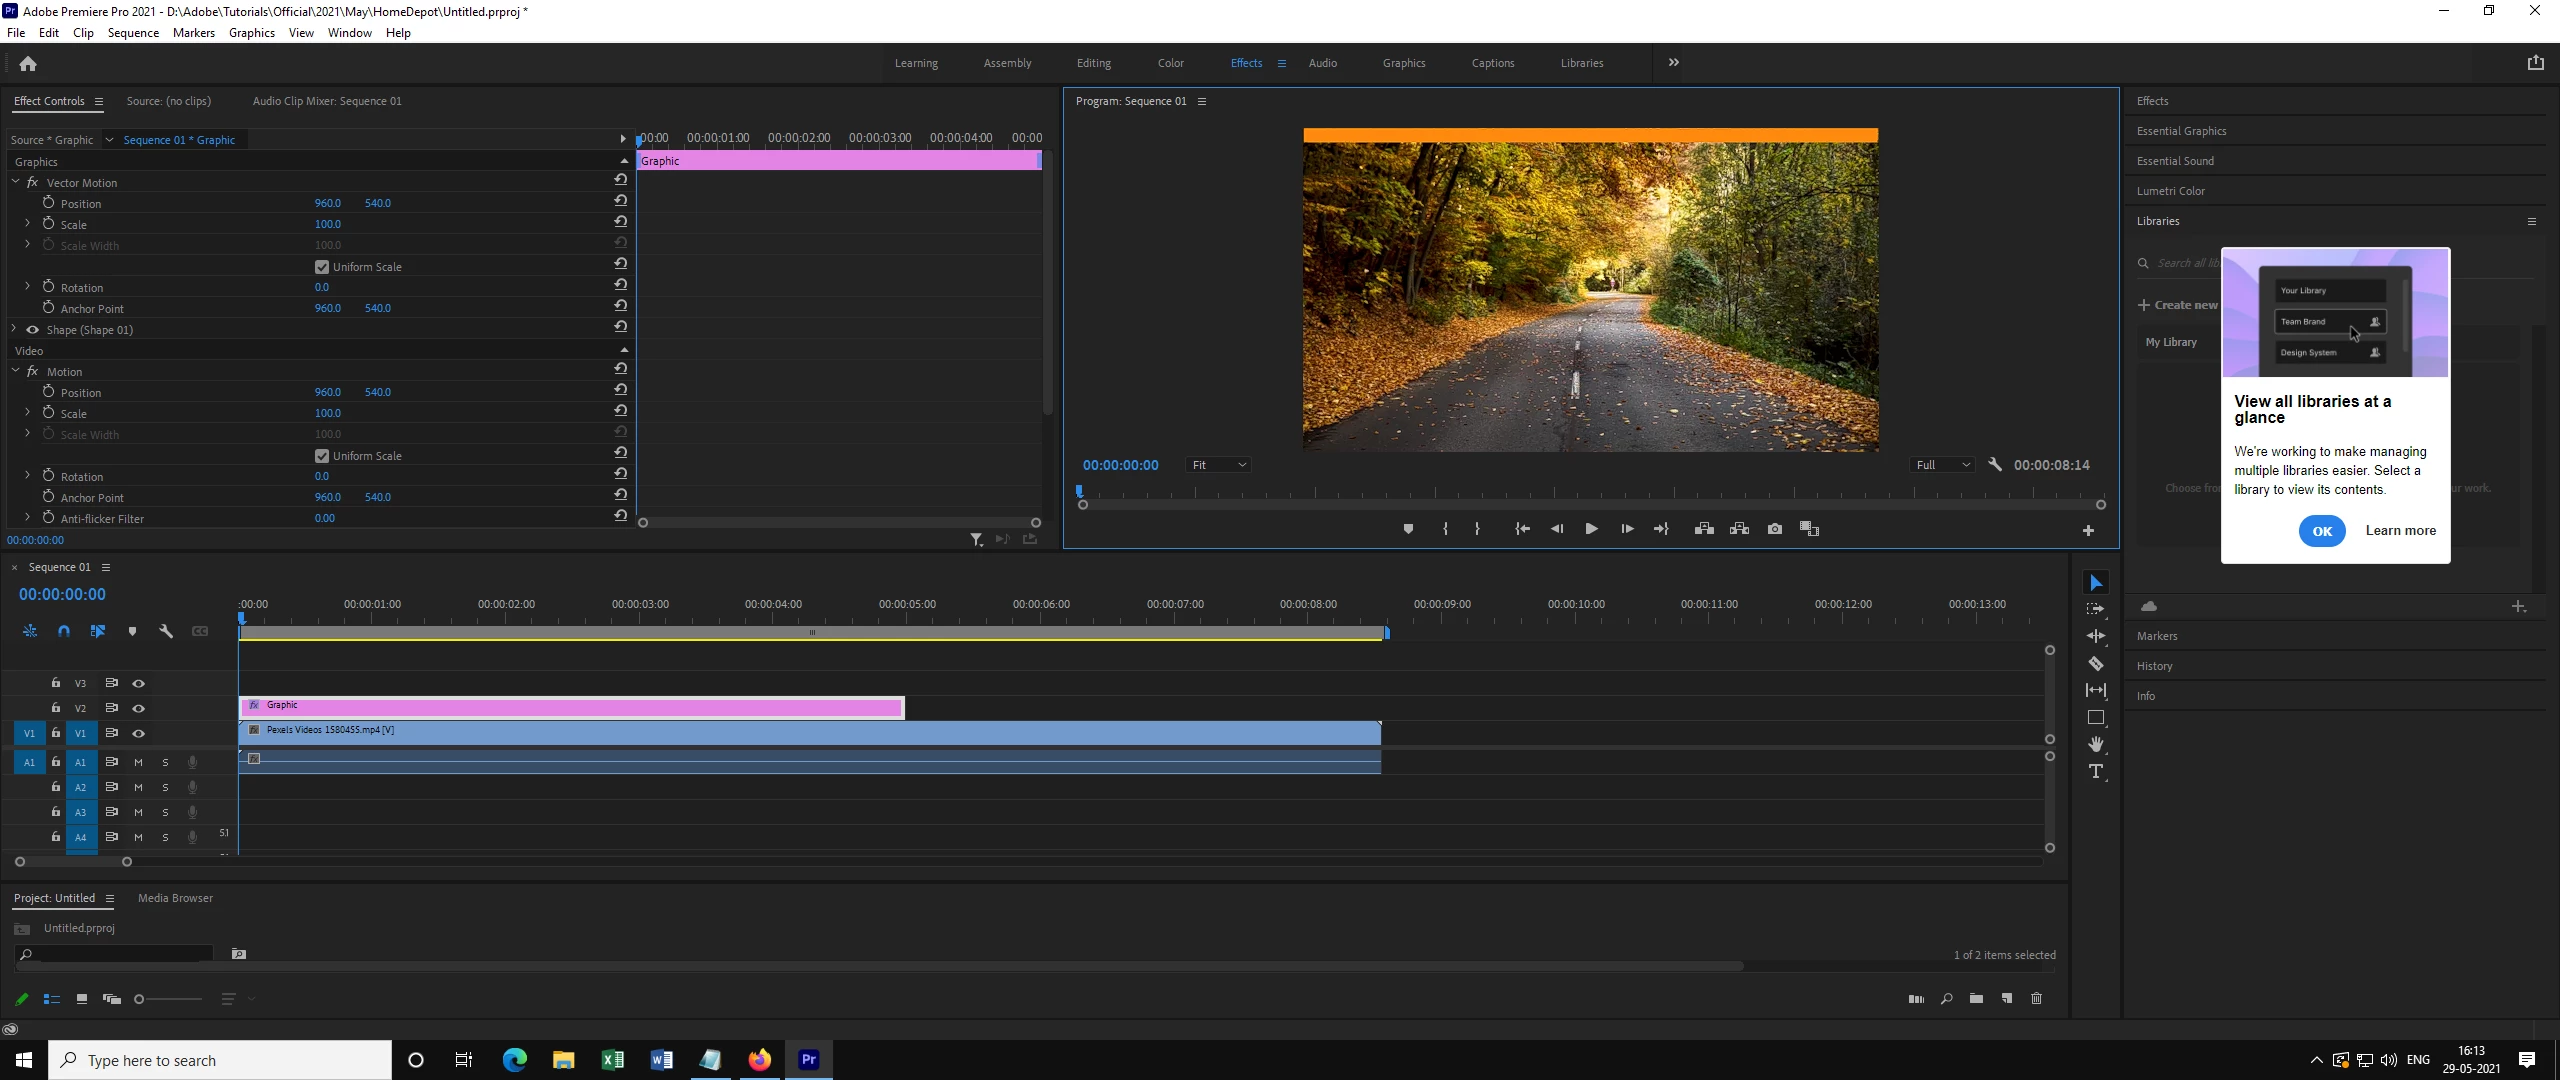Select the Ripple Edit tool
The width and height of the screenshot is (2560, 1080).
(2096, 636)
